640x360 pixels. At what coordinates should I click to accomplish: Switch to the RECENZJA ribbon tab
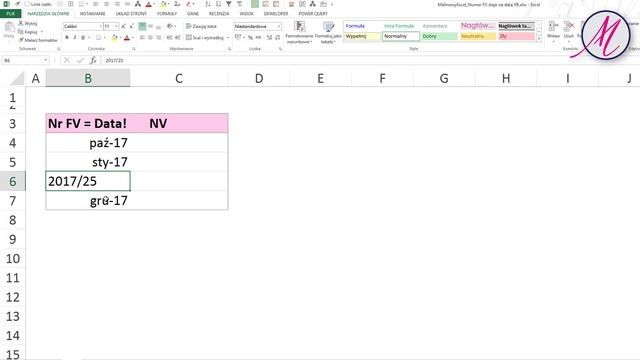219,13
